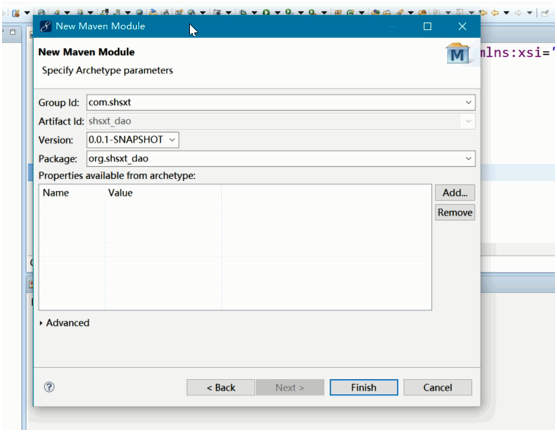Close the New Maven Module dialog
The height and width of the screenshot is (432, 557).
tap(462, 26)
